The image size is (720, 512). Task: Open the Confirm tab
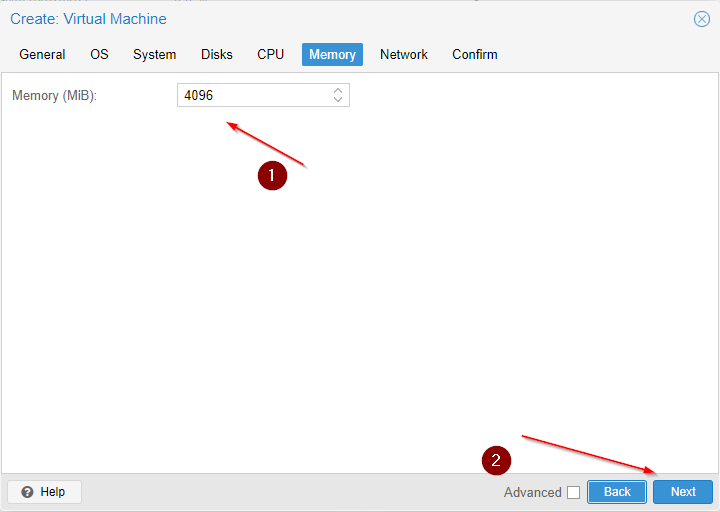pyautogui.click(x=474, y=54)
